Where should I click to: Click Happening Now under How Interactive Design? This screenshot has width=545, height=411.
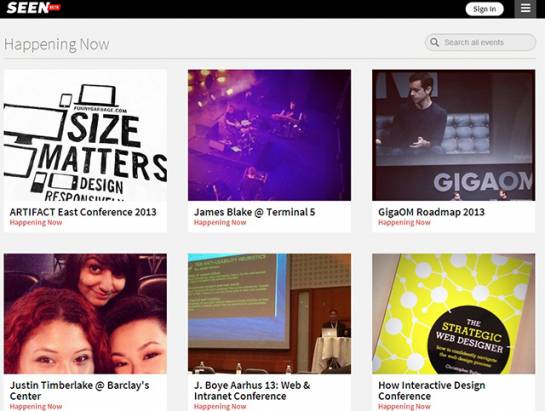(x=404, y=406)
